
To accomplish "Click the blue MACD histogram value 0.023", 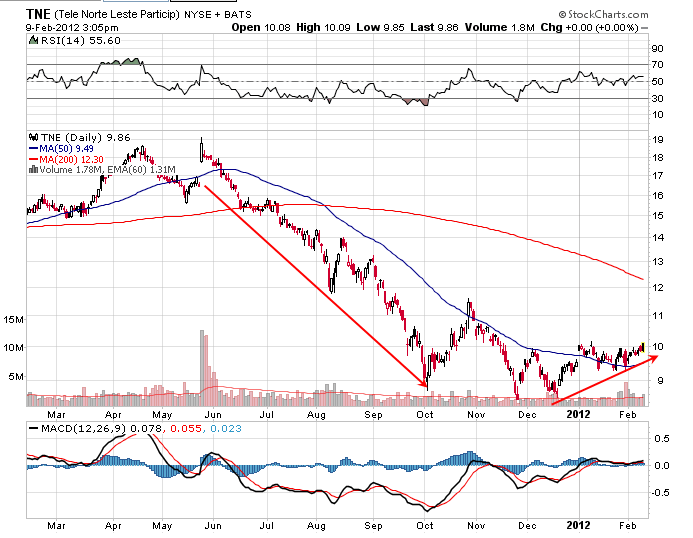I will tap(226, 428).
